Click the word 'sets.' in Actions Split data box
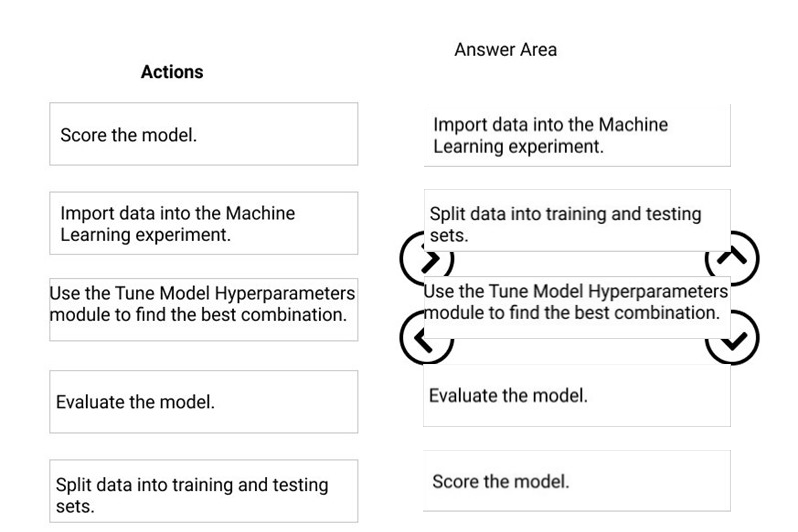 75,507
